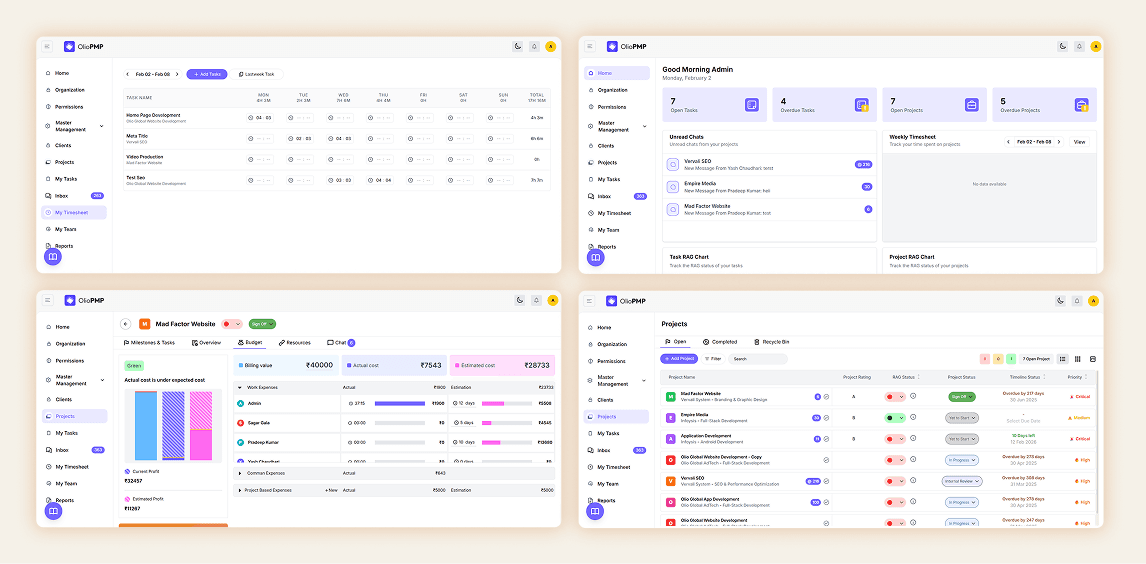Image resolution: width=1146 pixels, height=564 pixels.
Task: Toggle the check circle for Application Development project
Action: click(x=826, y=439)
